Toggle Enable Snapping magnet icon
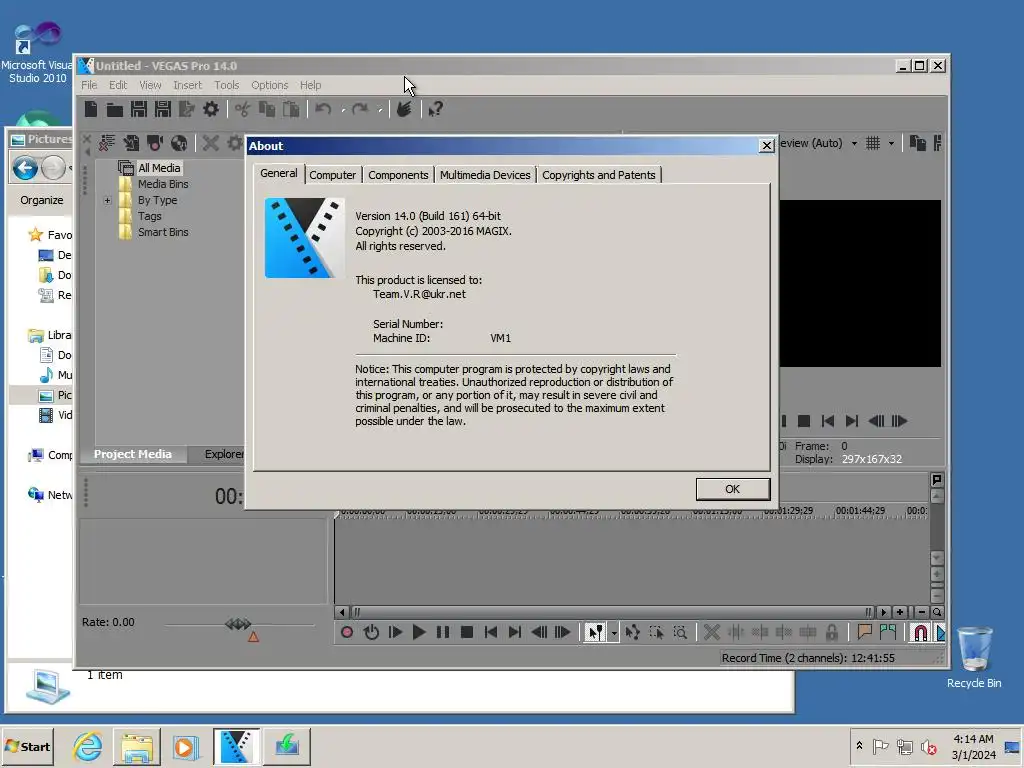This screenshot has width=1024, height=768. 920,632
